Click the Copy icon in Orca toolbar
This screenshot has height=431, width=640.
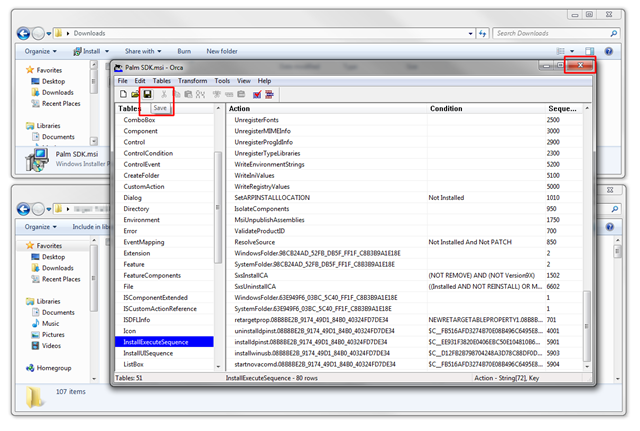pos(176,94)
